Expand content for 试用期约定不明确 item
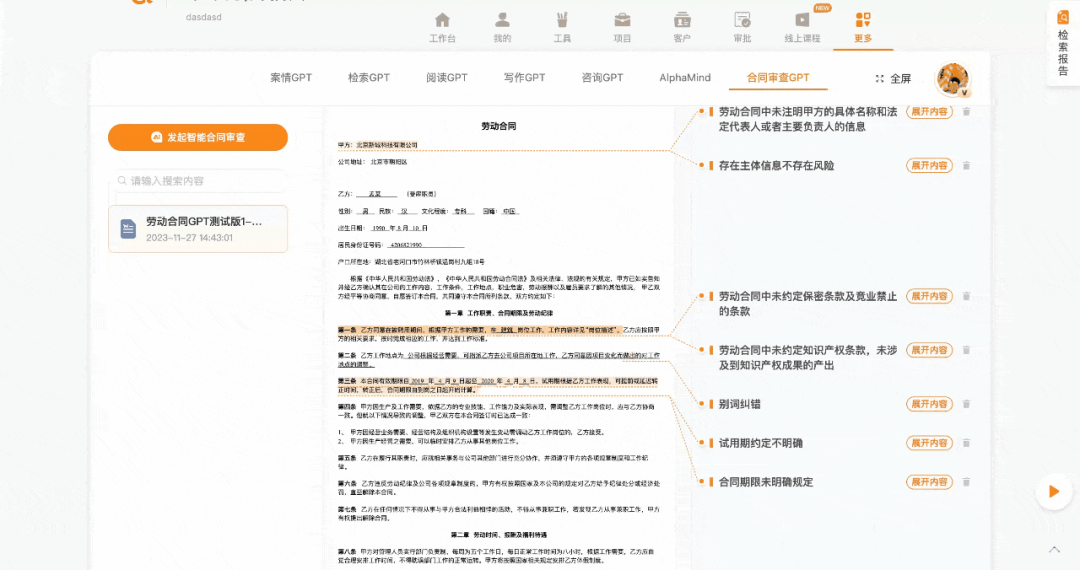This screenshot has width=1080, height=570. [x=929, y=443]
